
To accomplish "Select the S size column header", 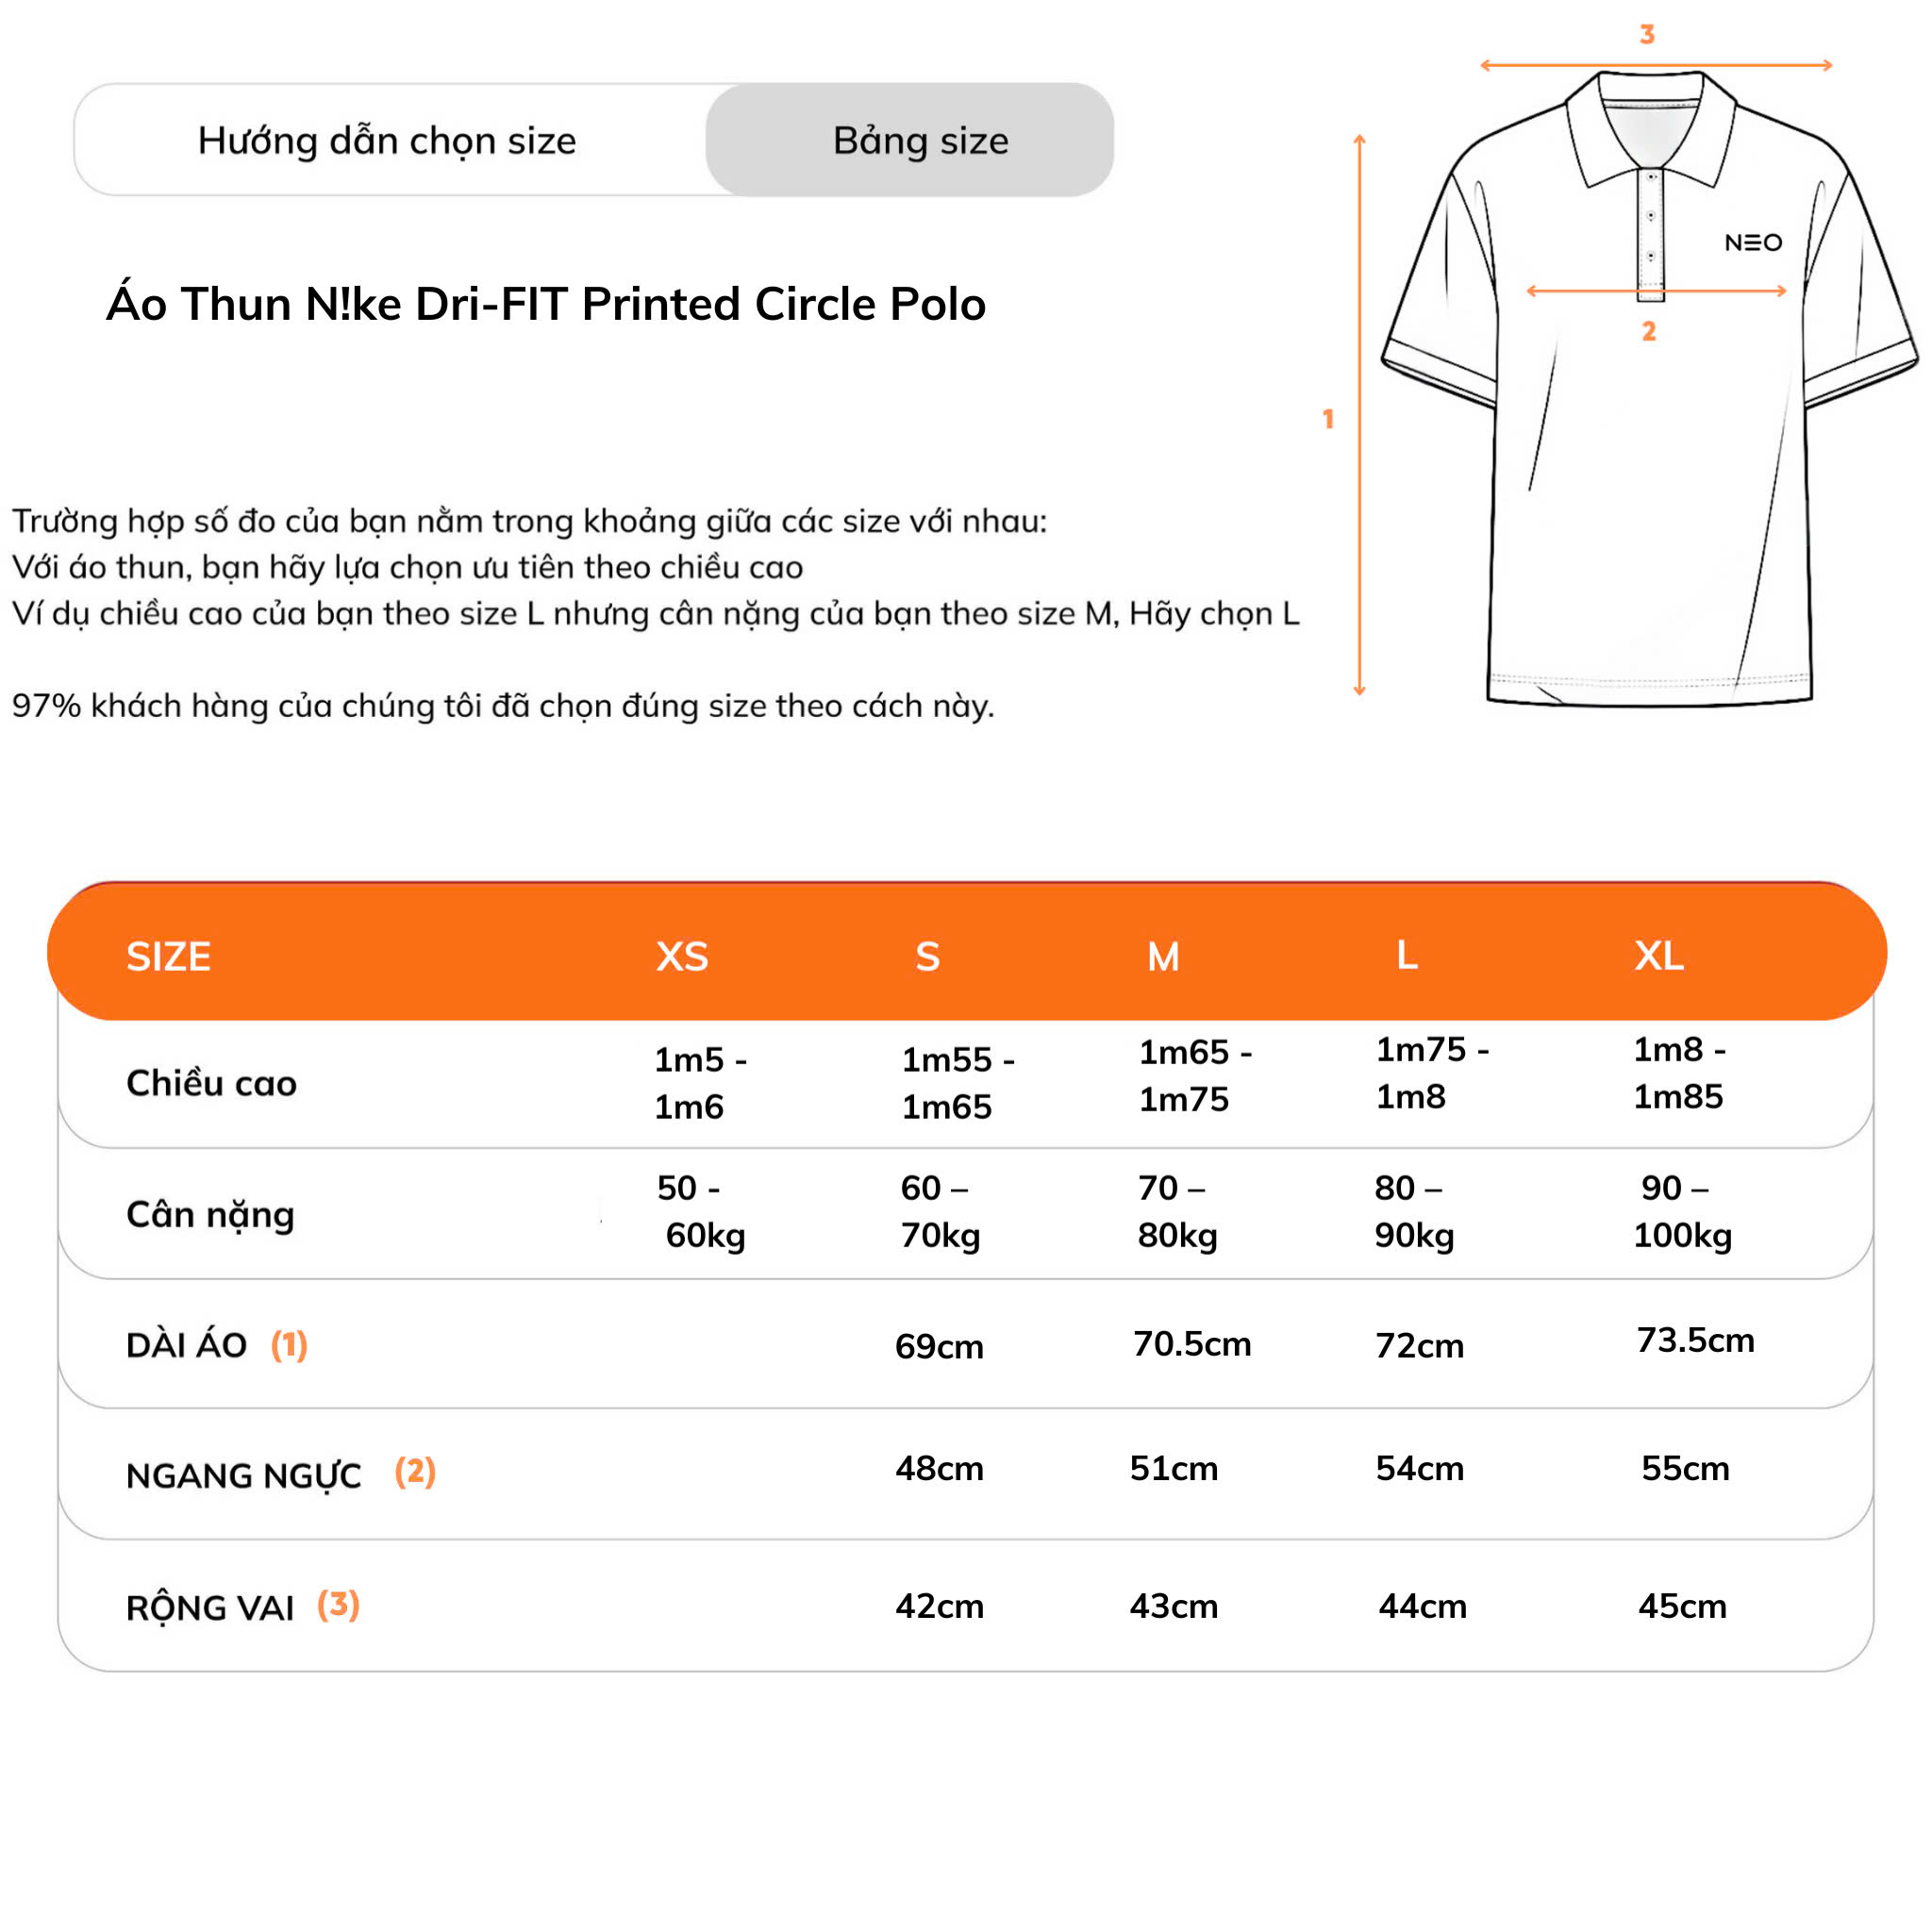I will (927, 957).
